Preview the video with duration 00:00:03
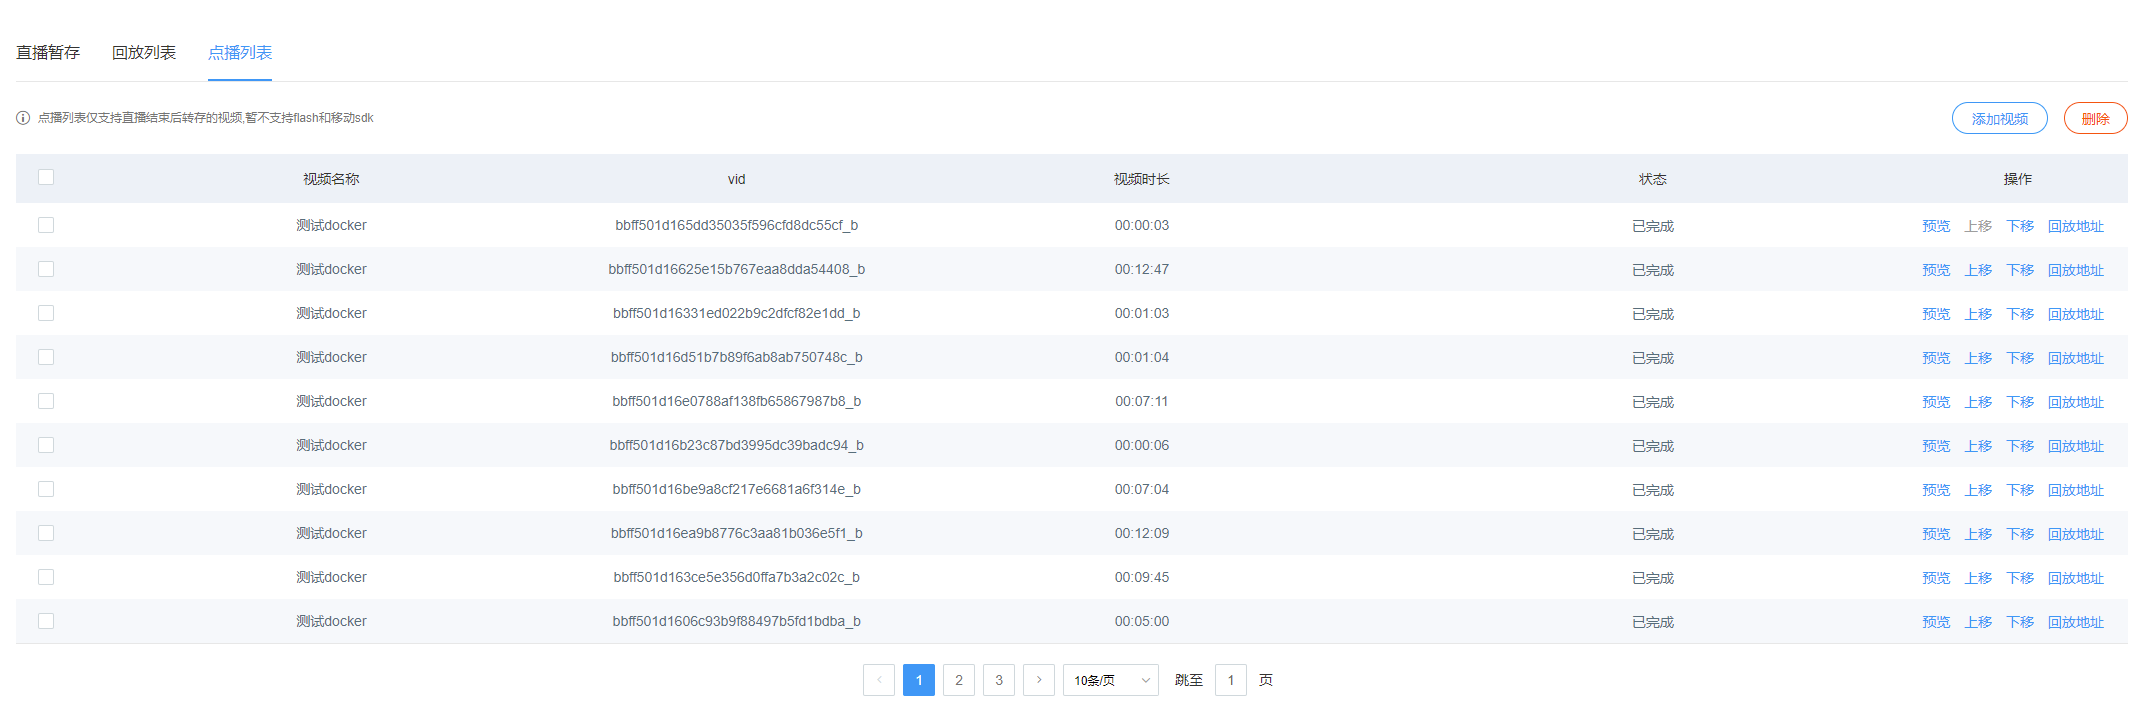 click(1936, 226)
